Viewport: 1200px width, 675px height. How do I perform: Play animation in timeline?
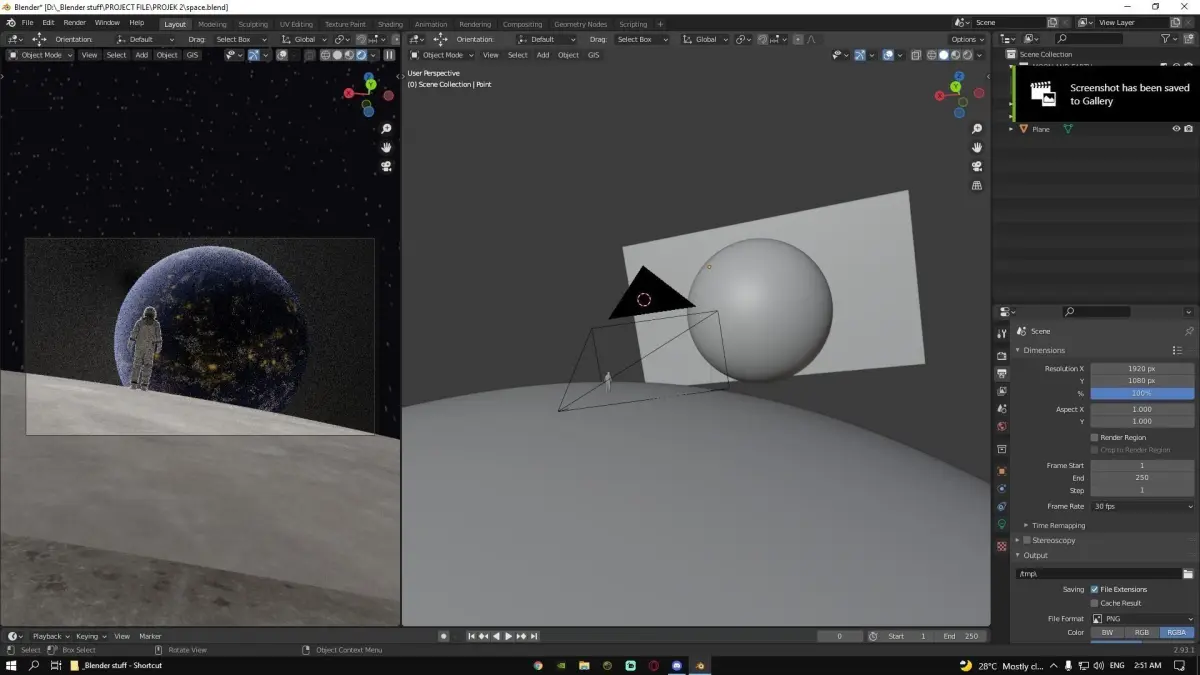point(508,636)
